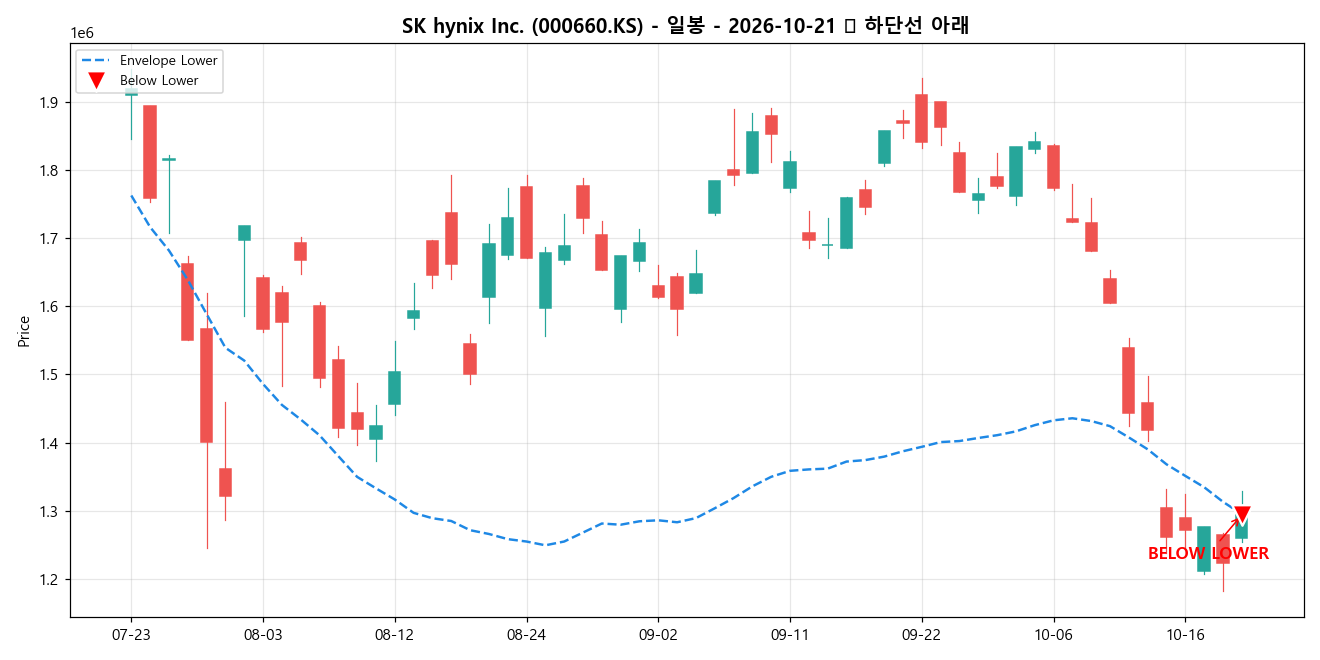Screen dimensions: 1320x660
Task: Click the 08-03 x-axis date label
Action: (262, 635)
